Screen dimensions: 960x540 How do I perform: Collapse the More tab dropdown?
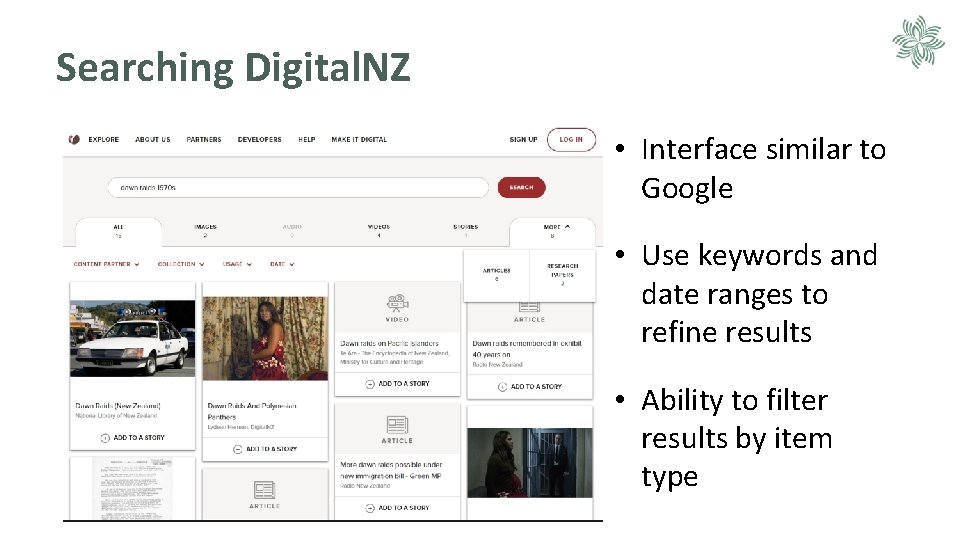[x=552, y=231]
